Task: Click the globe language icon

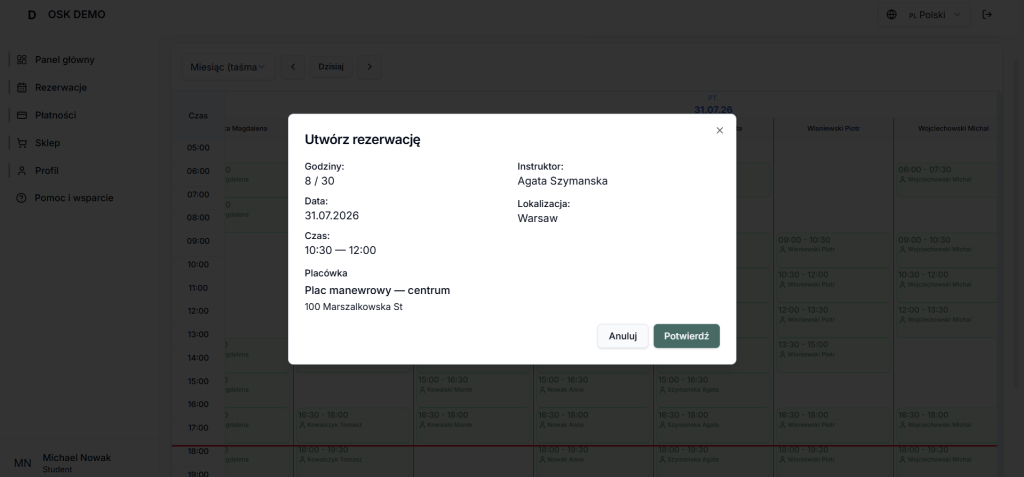Action: point(891,14)
